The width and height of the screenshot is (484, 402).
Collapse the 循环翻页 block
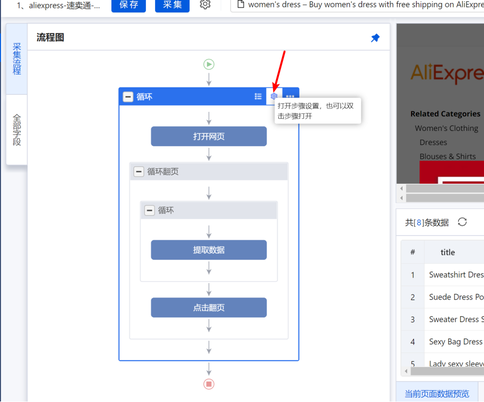click(139, 172)
